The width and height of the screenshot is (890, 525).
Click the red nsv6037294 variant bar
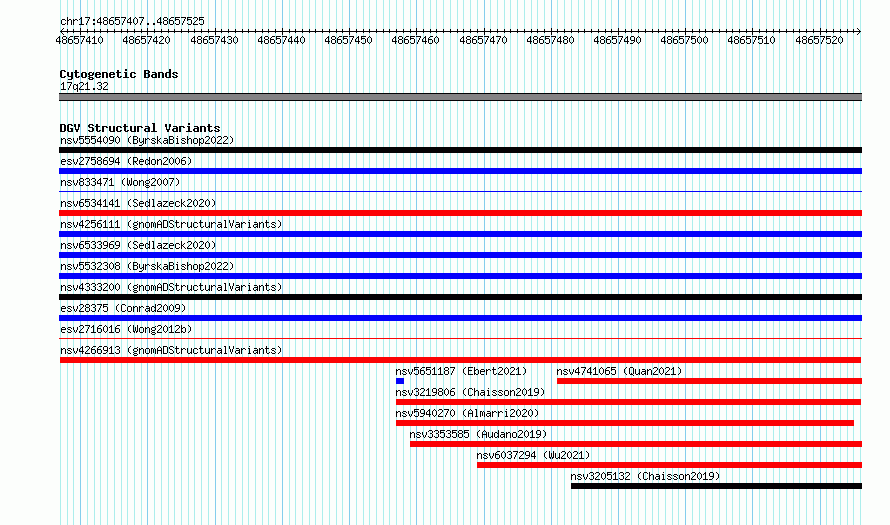tap(669, 465)
